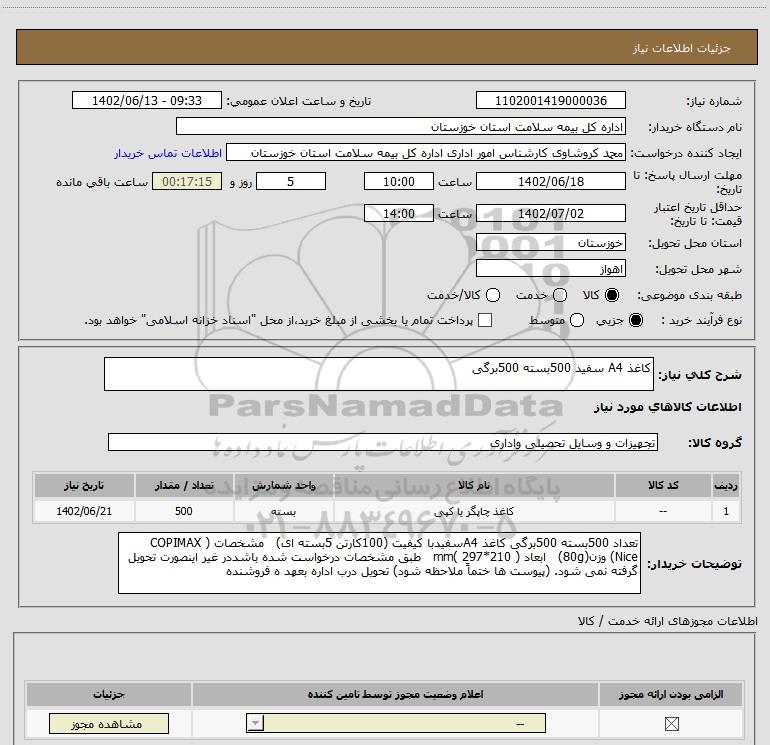Click the 'ردیف' column header

(x=726, y=485)
